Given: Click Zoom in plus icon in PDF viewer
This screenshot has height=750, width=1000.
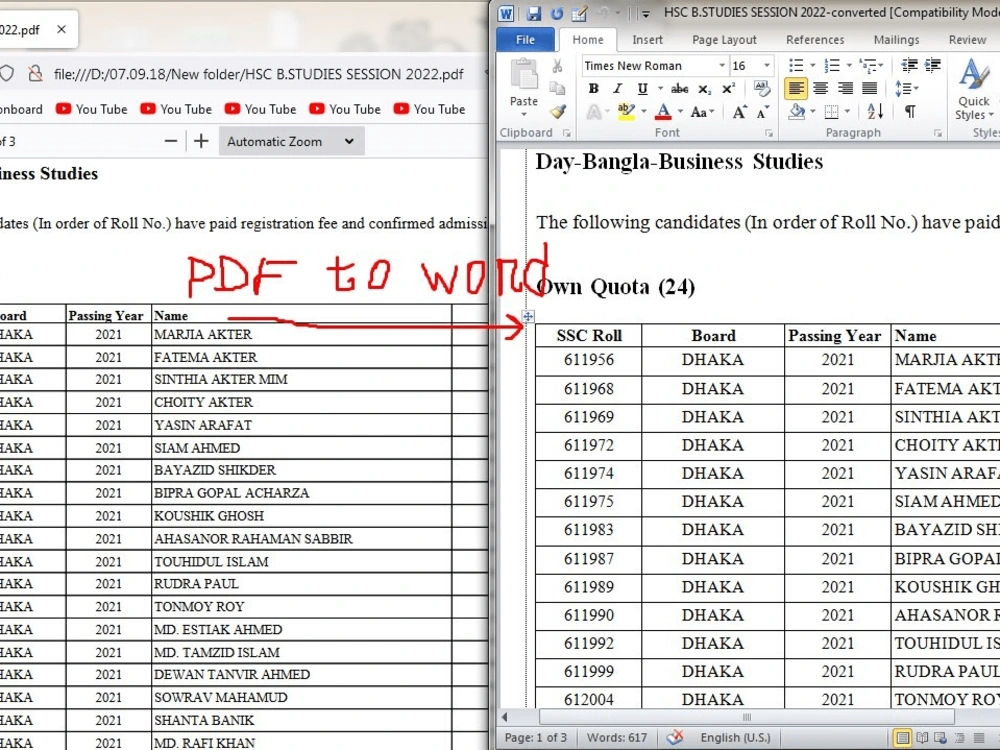Looking at the screenshot, I should 202,141.
